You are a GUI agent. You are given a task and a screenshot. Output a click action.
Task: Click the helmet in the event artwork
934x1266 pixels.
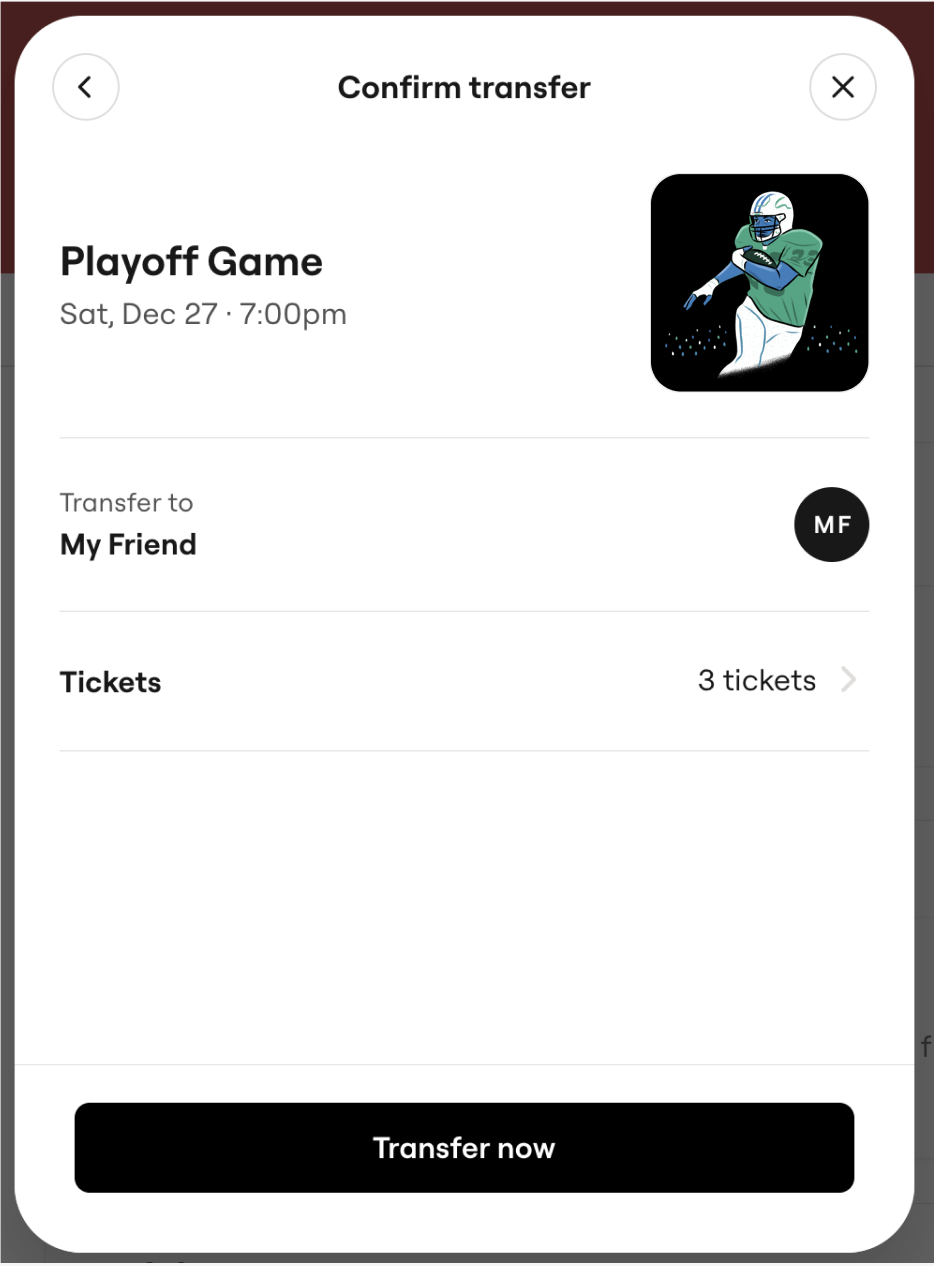[x=769, y=213]
